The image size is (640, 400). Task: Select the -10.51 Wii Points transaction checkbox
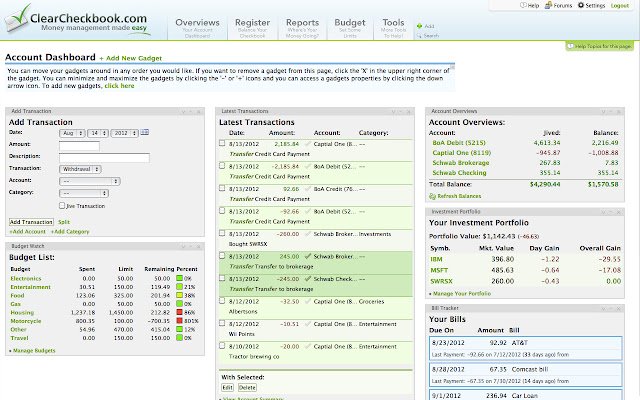(222, 323)
